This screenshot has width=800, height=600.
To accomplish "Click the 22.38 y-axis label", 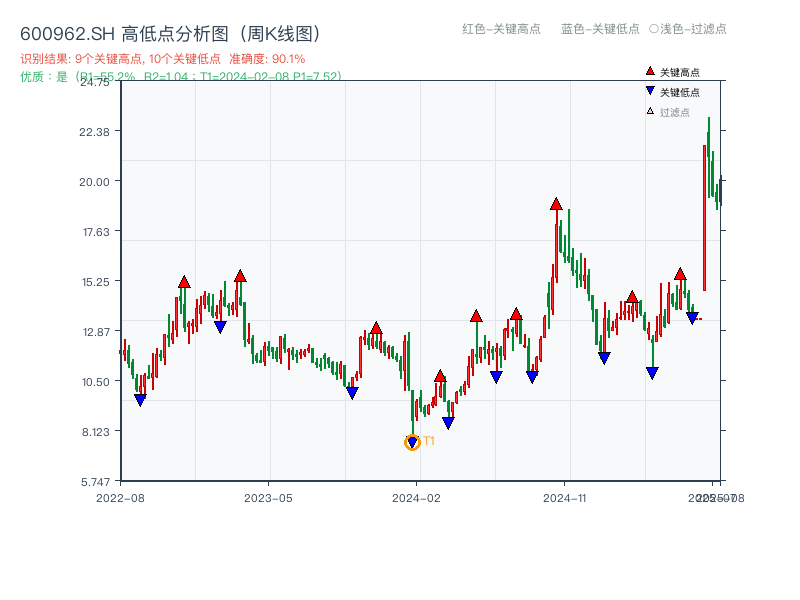I will 94,132.
